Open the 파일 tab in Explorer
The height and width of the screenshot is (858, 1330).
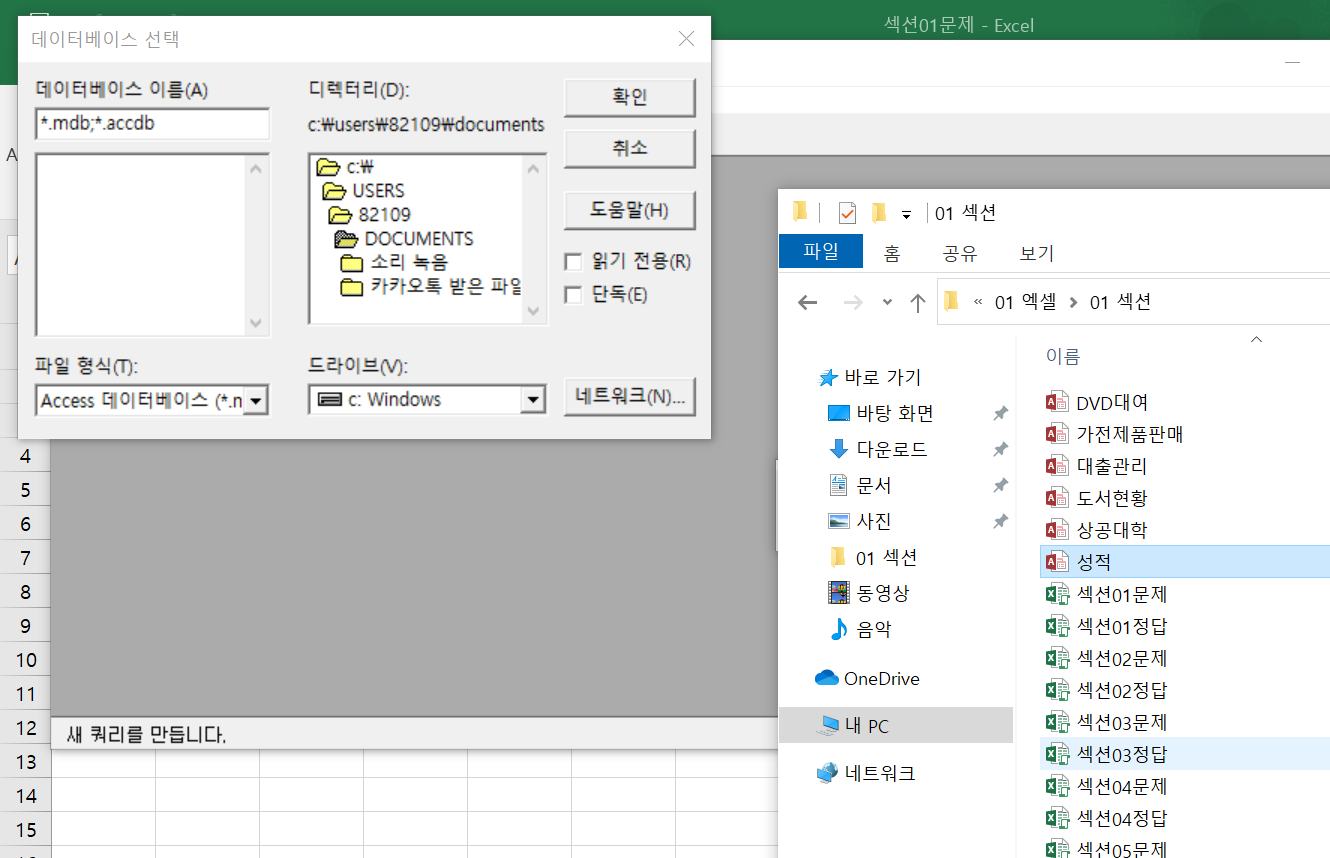[820, 252]
